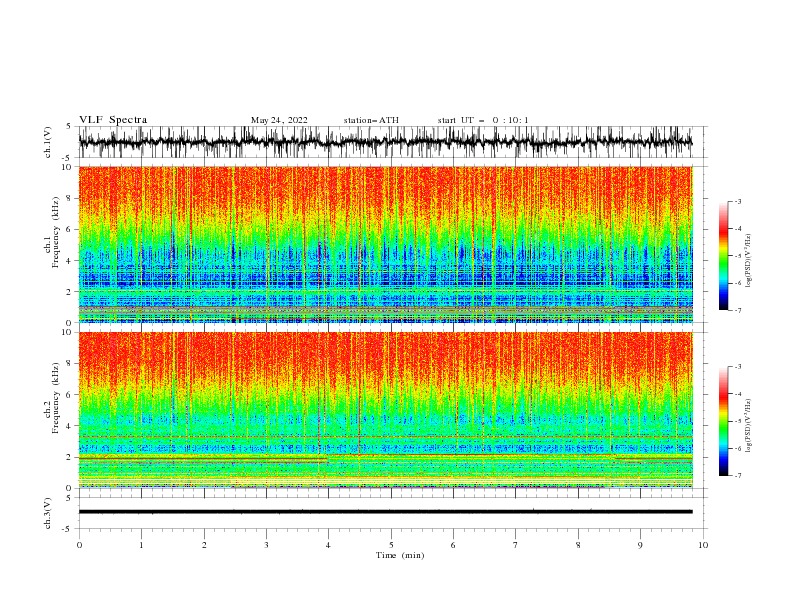
Task: Click the "VLF Spectra" title text
Action: [x=113, y=120]
